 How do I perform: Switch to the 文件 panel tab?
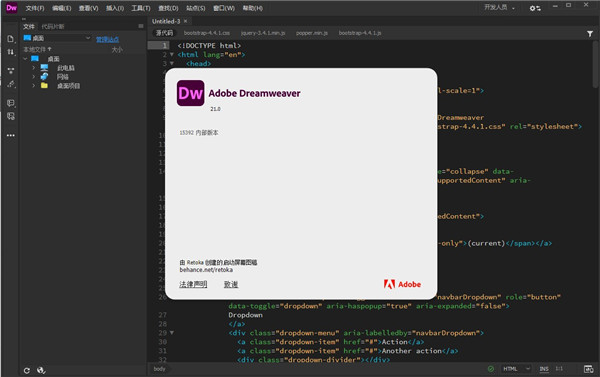[29, 26]
